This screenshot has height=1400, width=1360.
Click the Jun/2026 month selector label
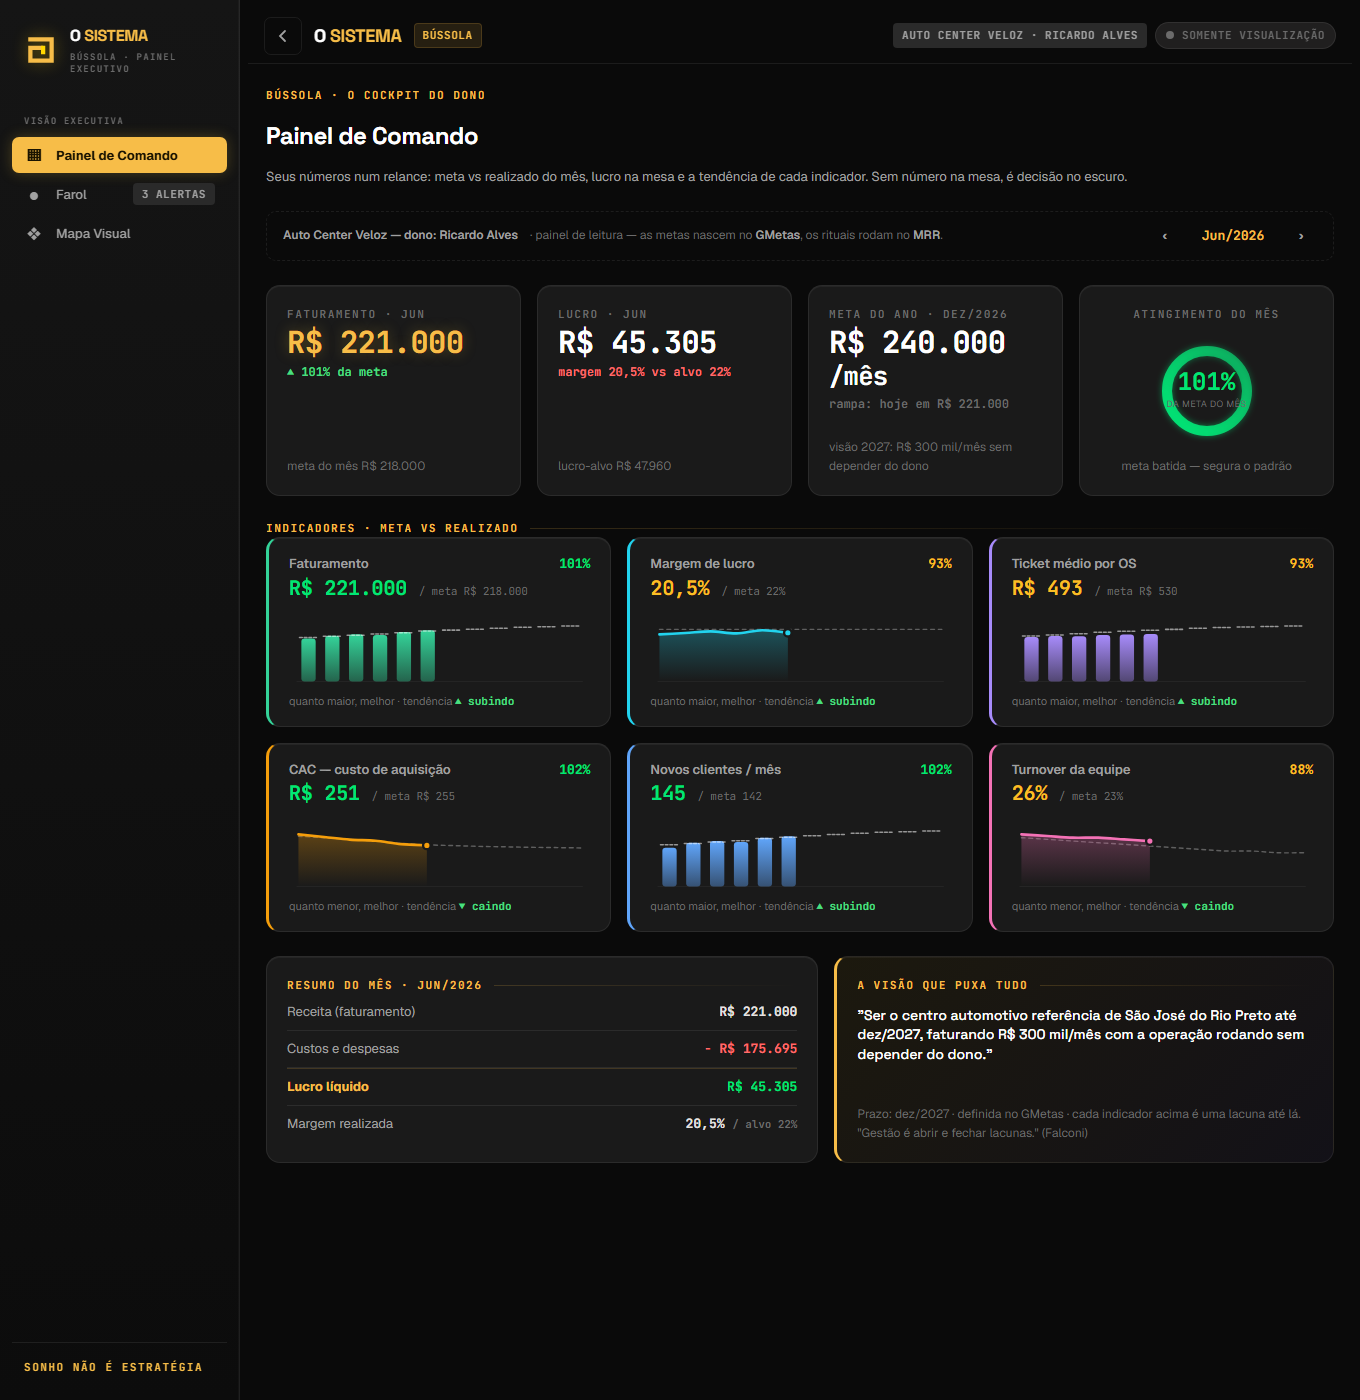point(1233,236)
